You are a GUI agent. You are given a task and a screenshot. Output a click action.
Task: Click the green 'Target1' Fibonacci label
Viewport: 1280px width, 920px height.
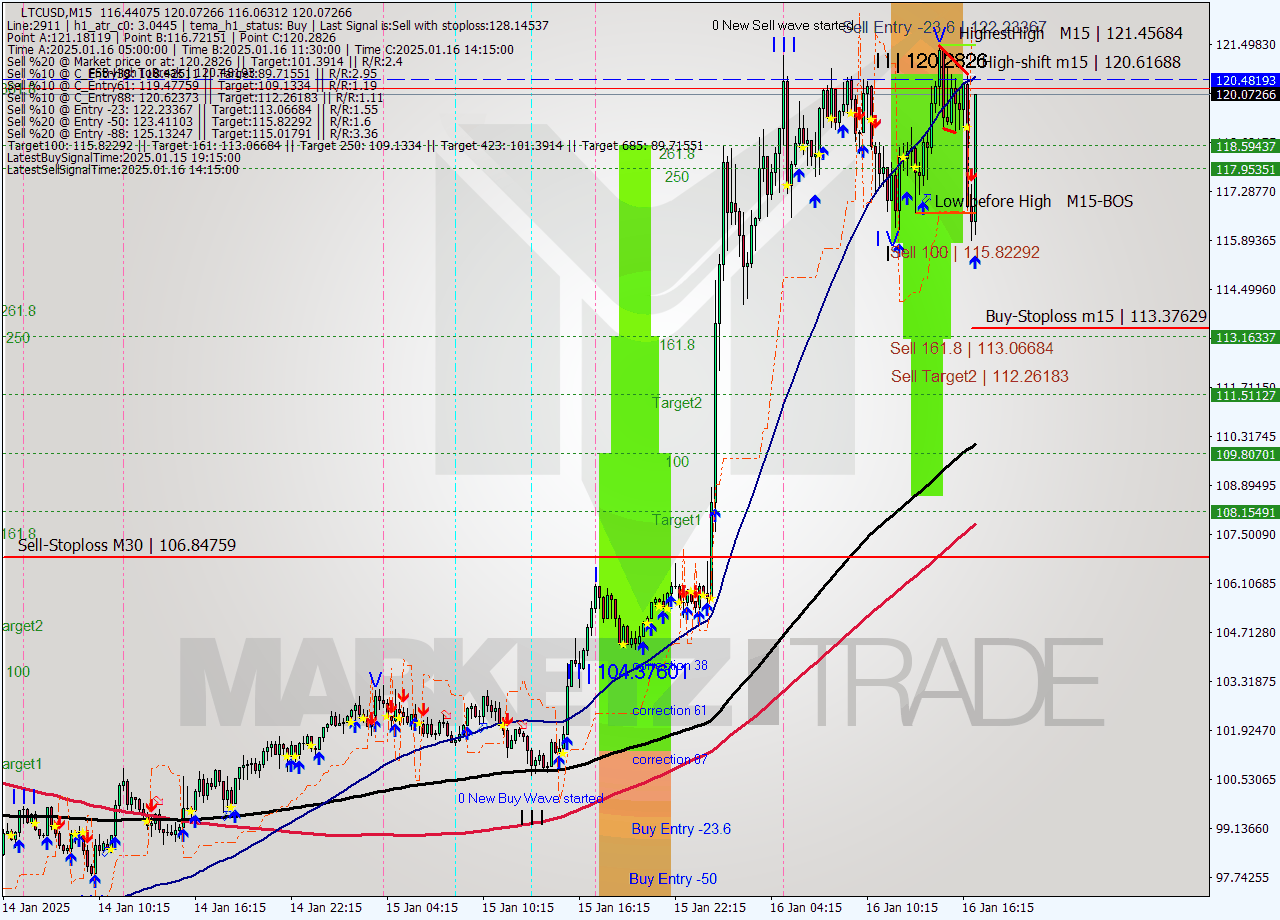[x=677, y=520]
